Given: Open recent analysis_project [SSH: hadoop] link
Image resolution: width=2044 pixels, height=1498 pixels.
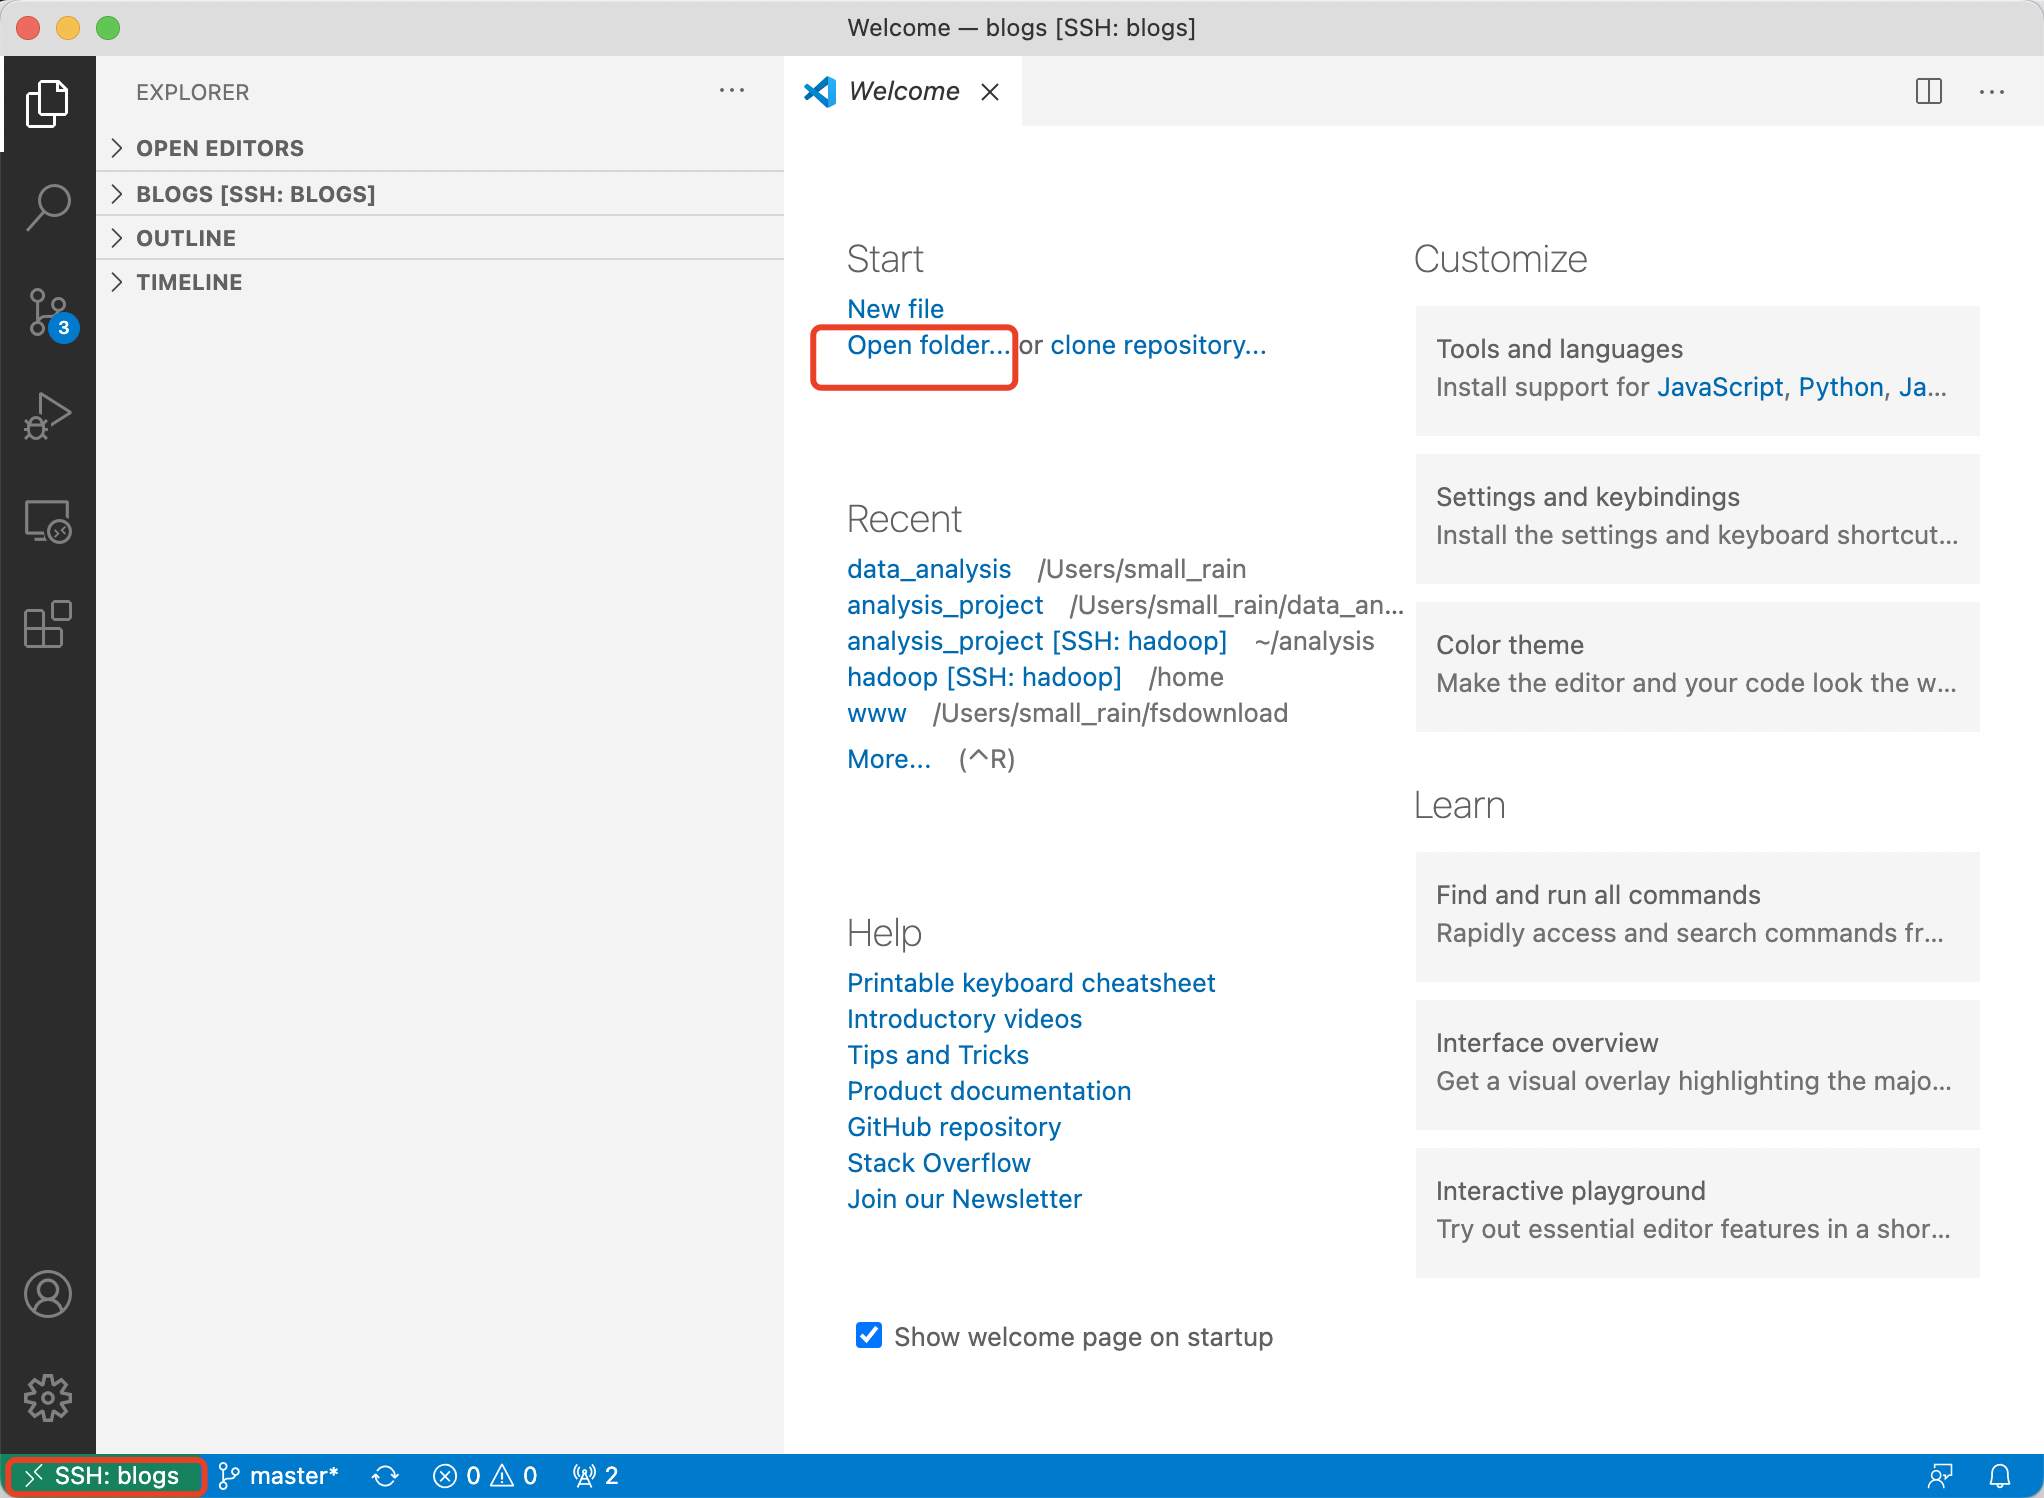Looking at the screenshot, I should (1036, 641).
